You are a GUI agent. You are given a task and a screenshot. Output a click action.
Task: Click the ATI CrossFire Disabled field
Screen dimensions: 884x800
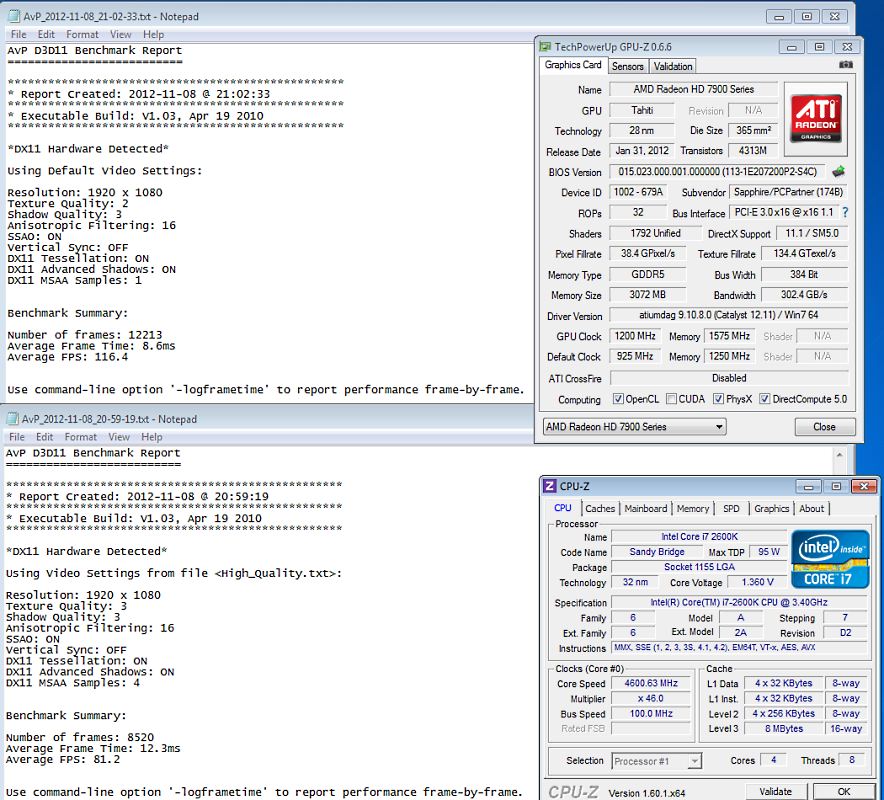(729, 378)
